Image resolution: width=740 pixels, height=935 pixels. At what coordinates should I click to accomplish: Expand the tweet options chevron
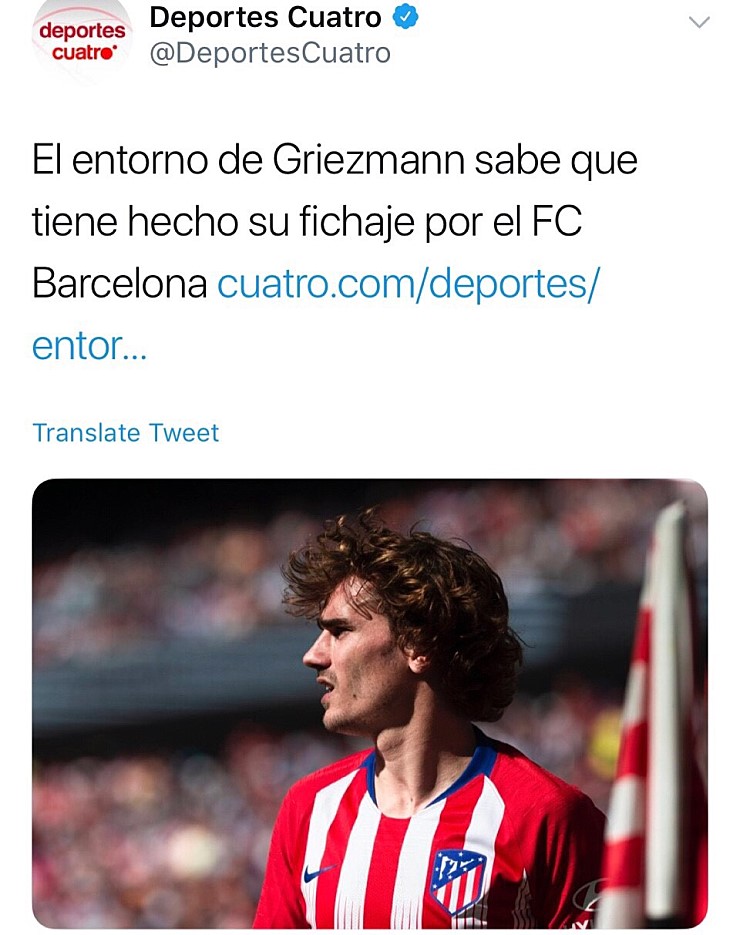(699, 23)
